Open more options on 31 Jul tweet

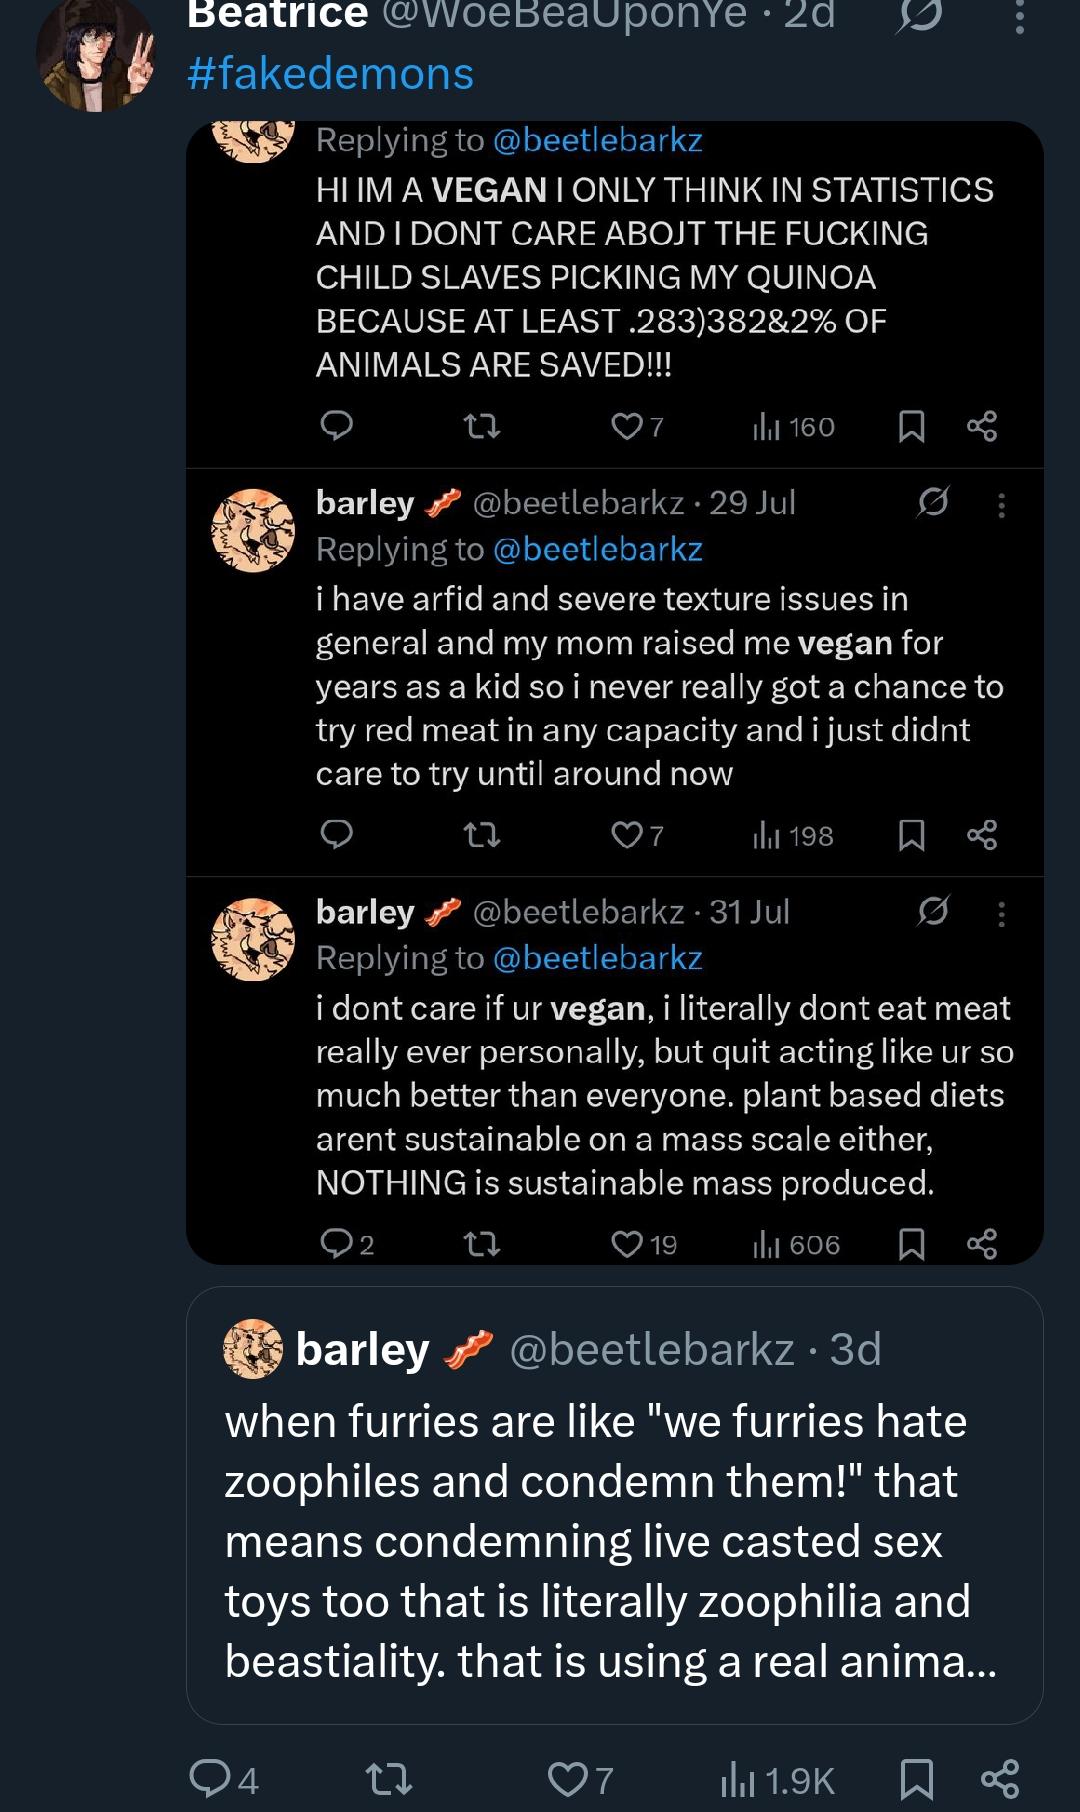click(x=1001, y=913)
